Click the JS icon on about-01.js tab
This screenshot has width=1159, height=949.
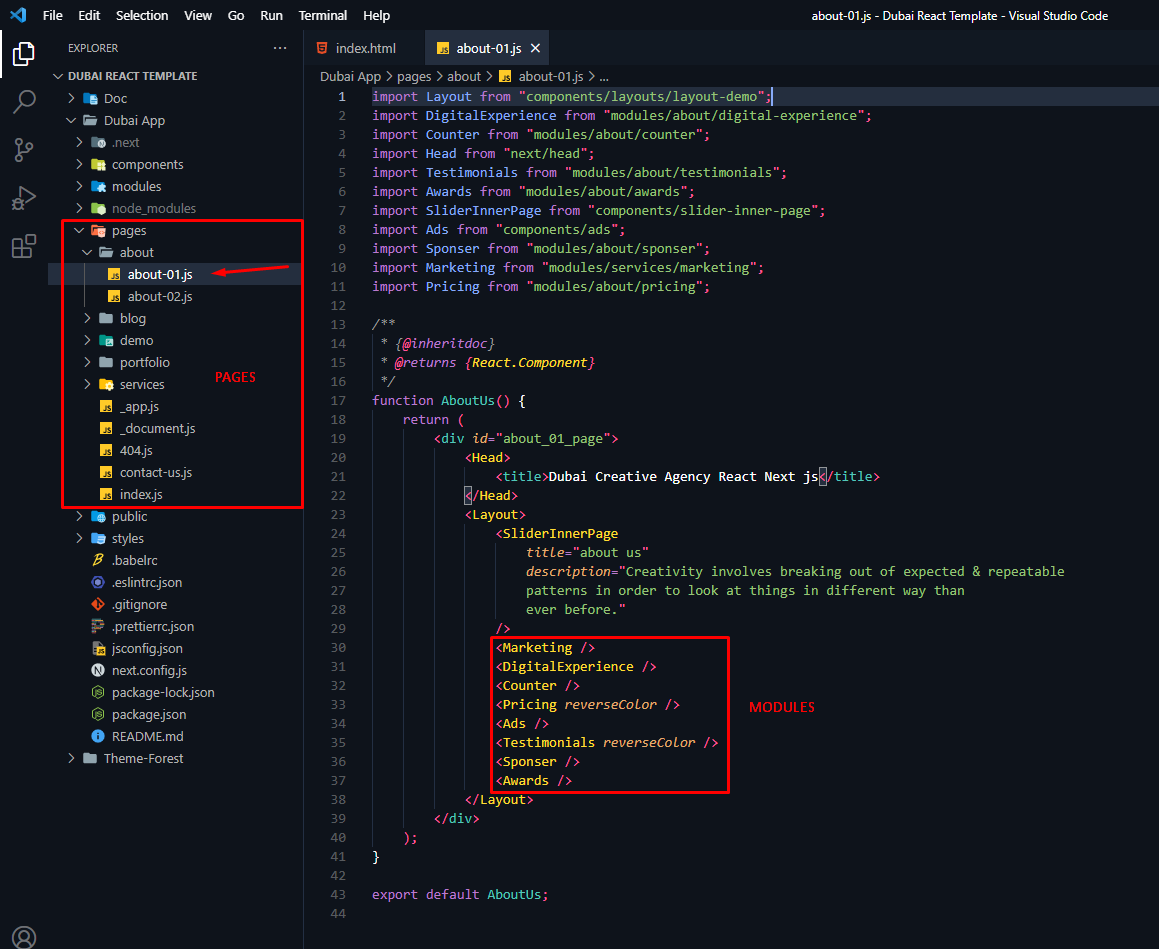click(x=443, y=49)
